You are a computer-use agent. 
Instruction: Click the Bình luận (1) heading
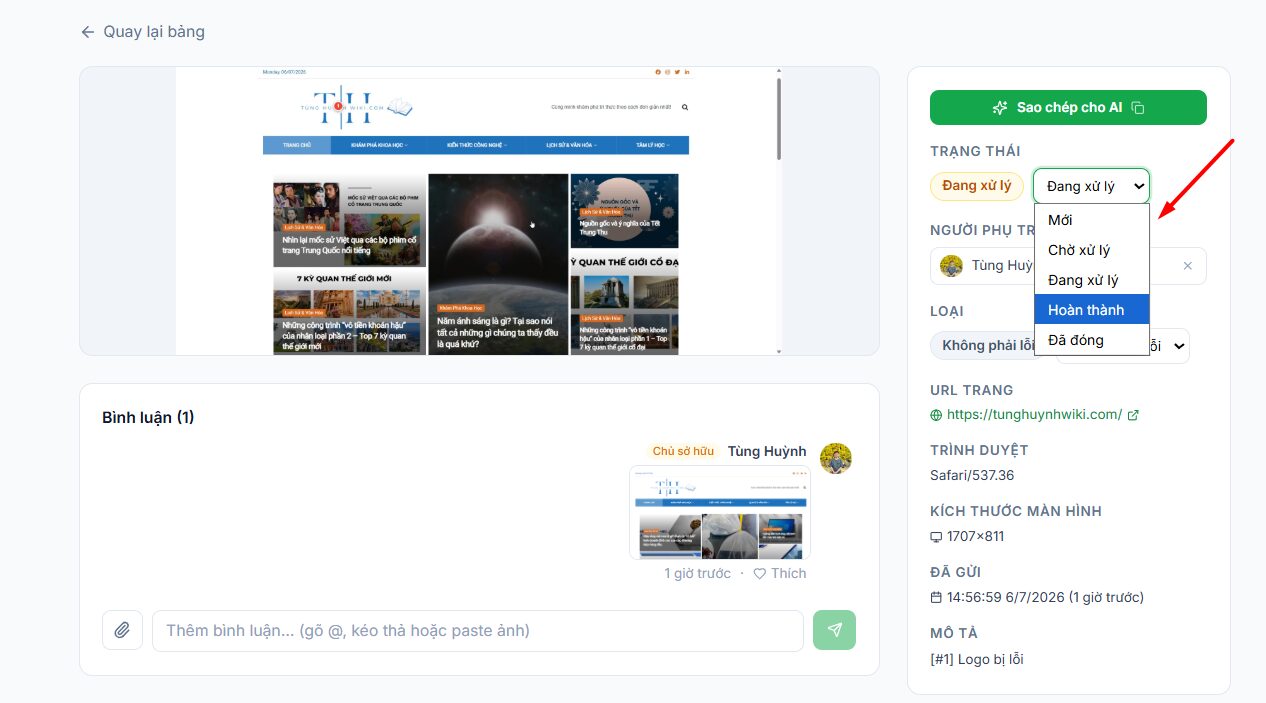(148, 417)
